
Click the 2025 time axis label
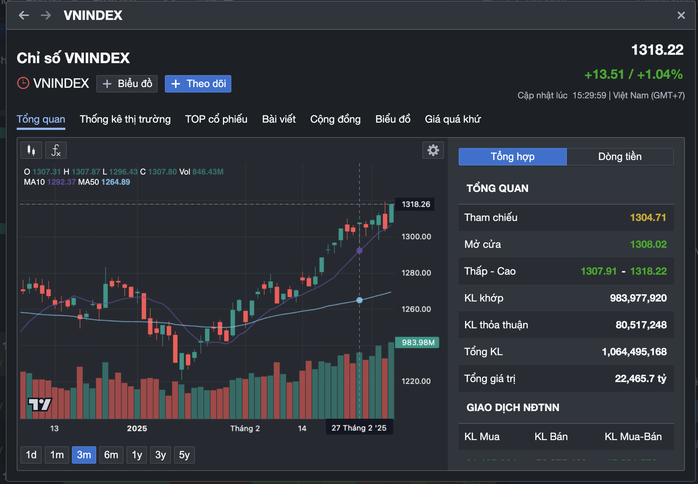click(x=137, y=428)
